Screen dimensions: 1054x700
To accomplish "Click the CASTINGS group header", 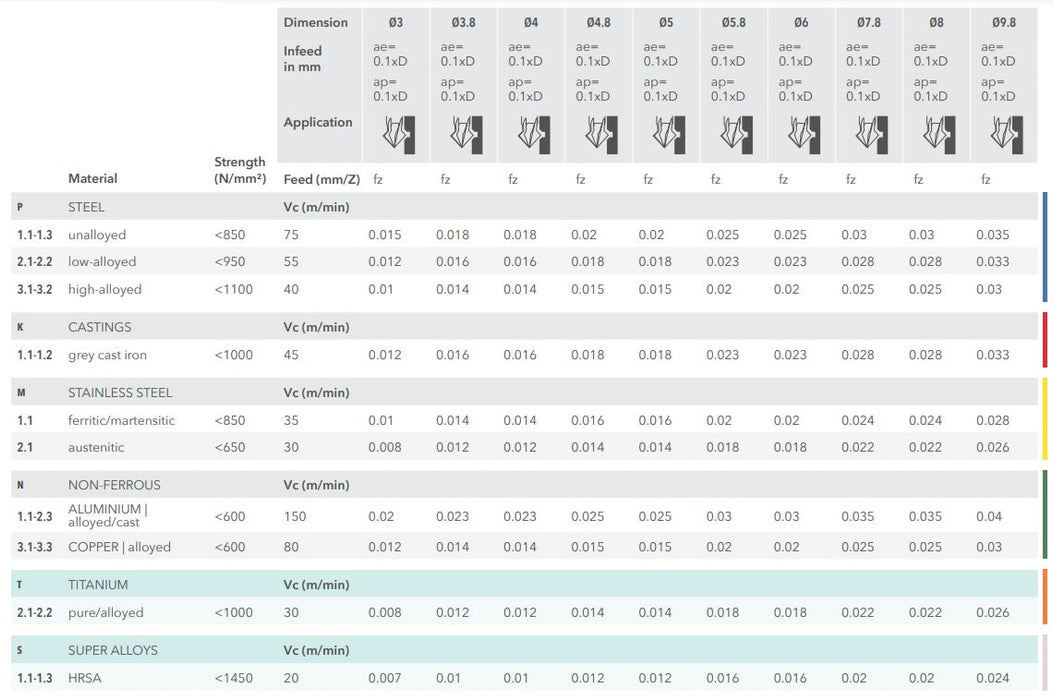I will (524, 327).
